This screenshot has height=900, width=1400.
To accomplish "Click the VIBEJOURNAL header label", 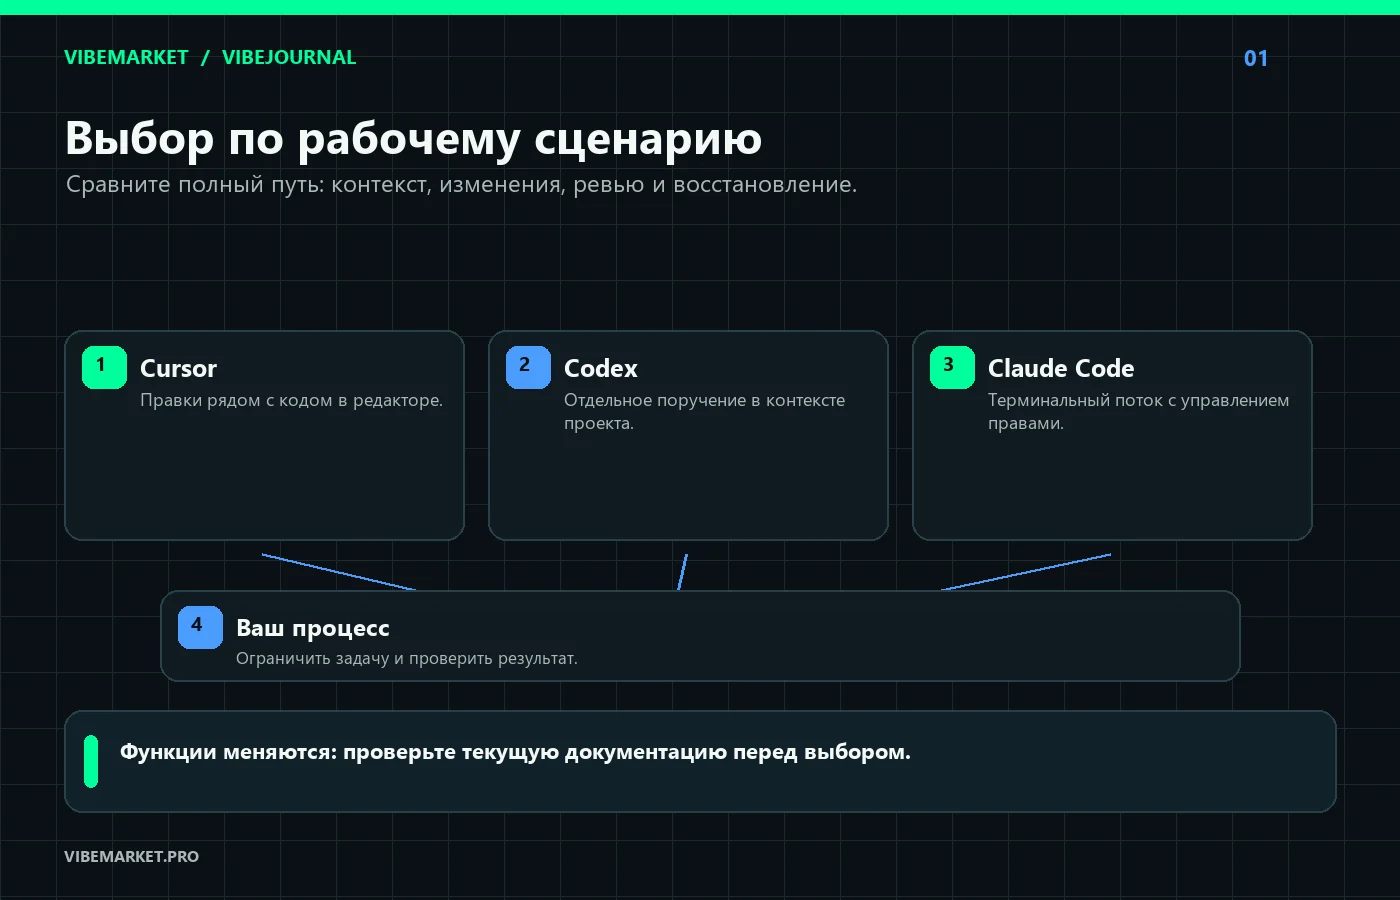I will [289, 57].
